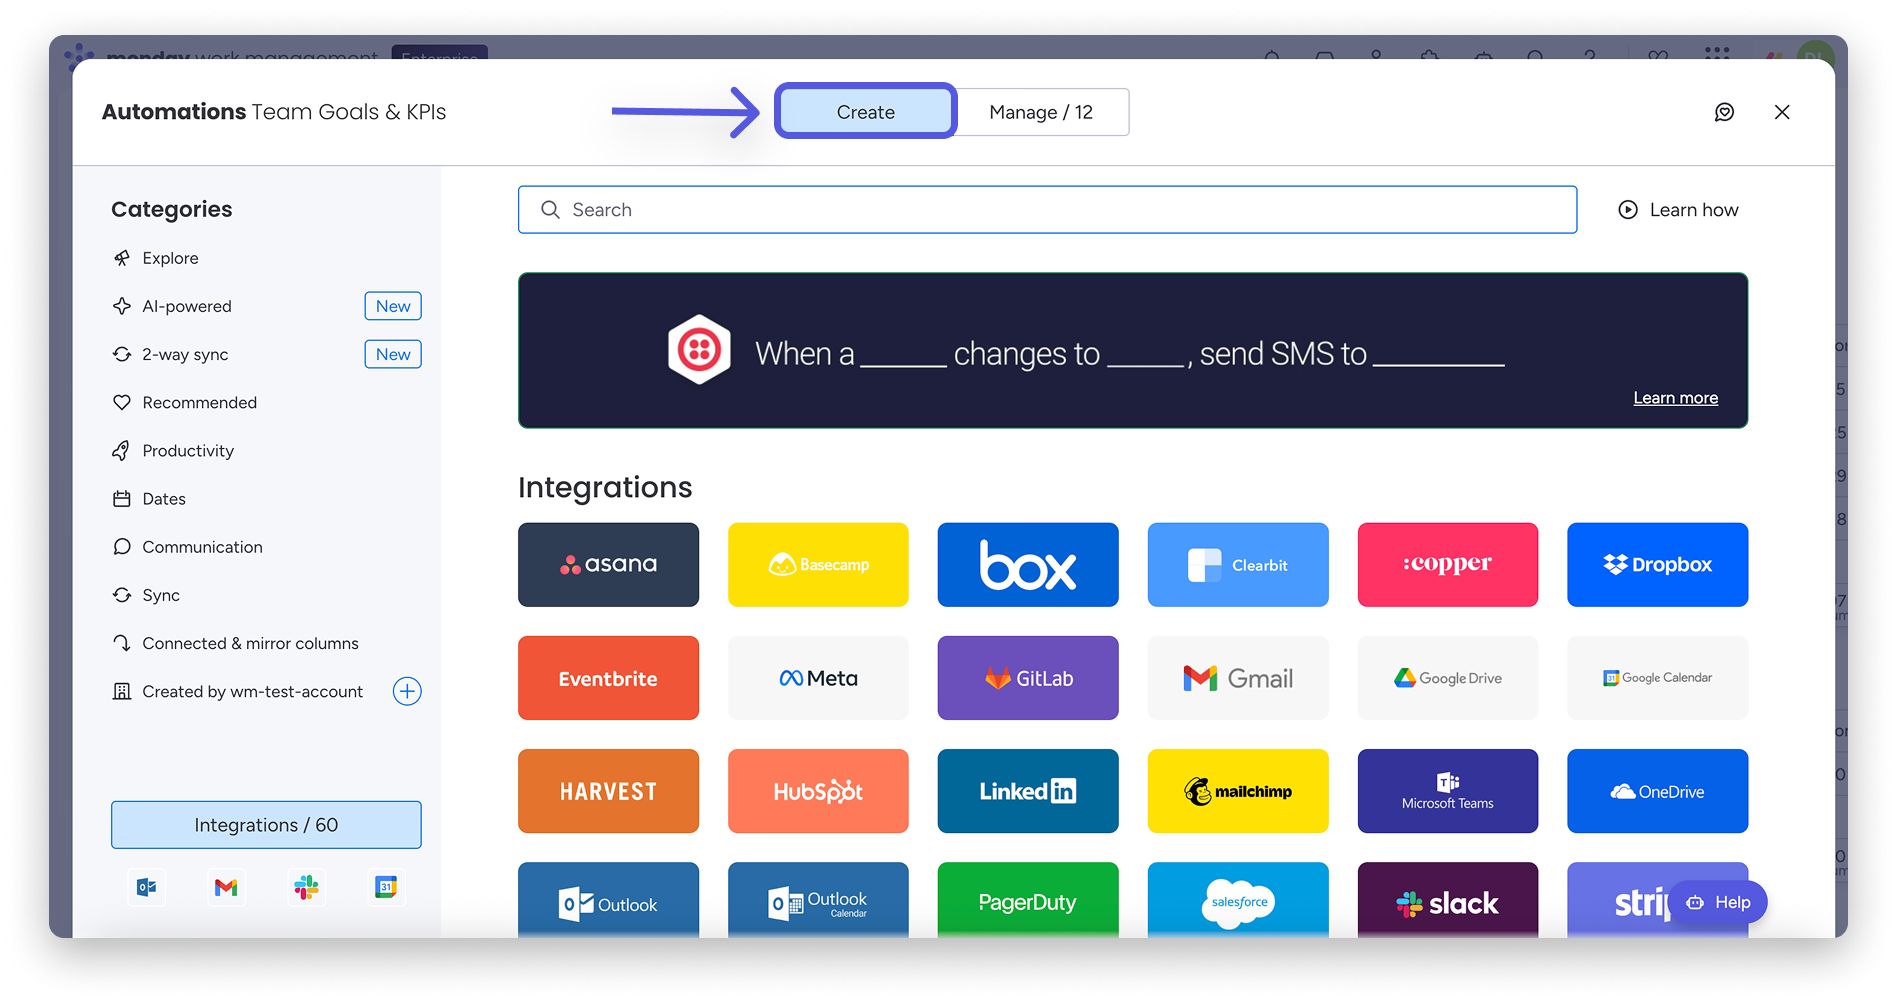Screen dimensions: 1898x1003
Task: Select the Twilio SMS recipe banner
Action: [1133, 351]
